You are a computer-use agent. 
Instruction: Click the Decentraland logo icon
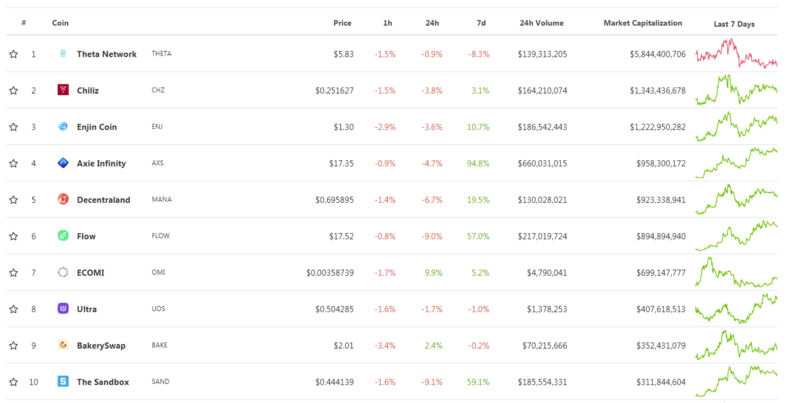pos(63,199)
